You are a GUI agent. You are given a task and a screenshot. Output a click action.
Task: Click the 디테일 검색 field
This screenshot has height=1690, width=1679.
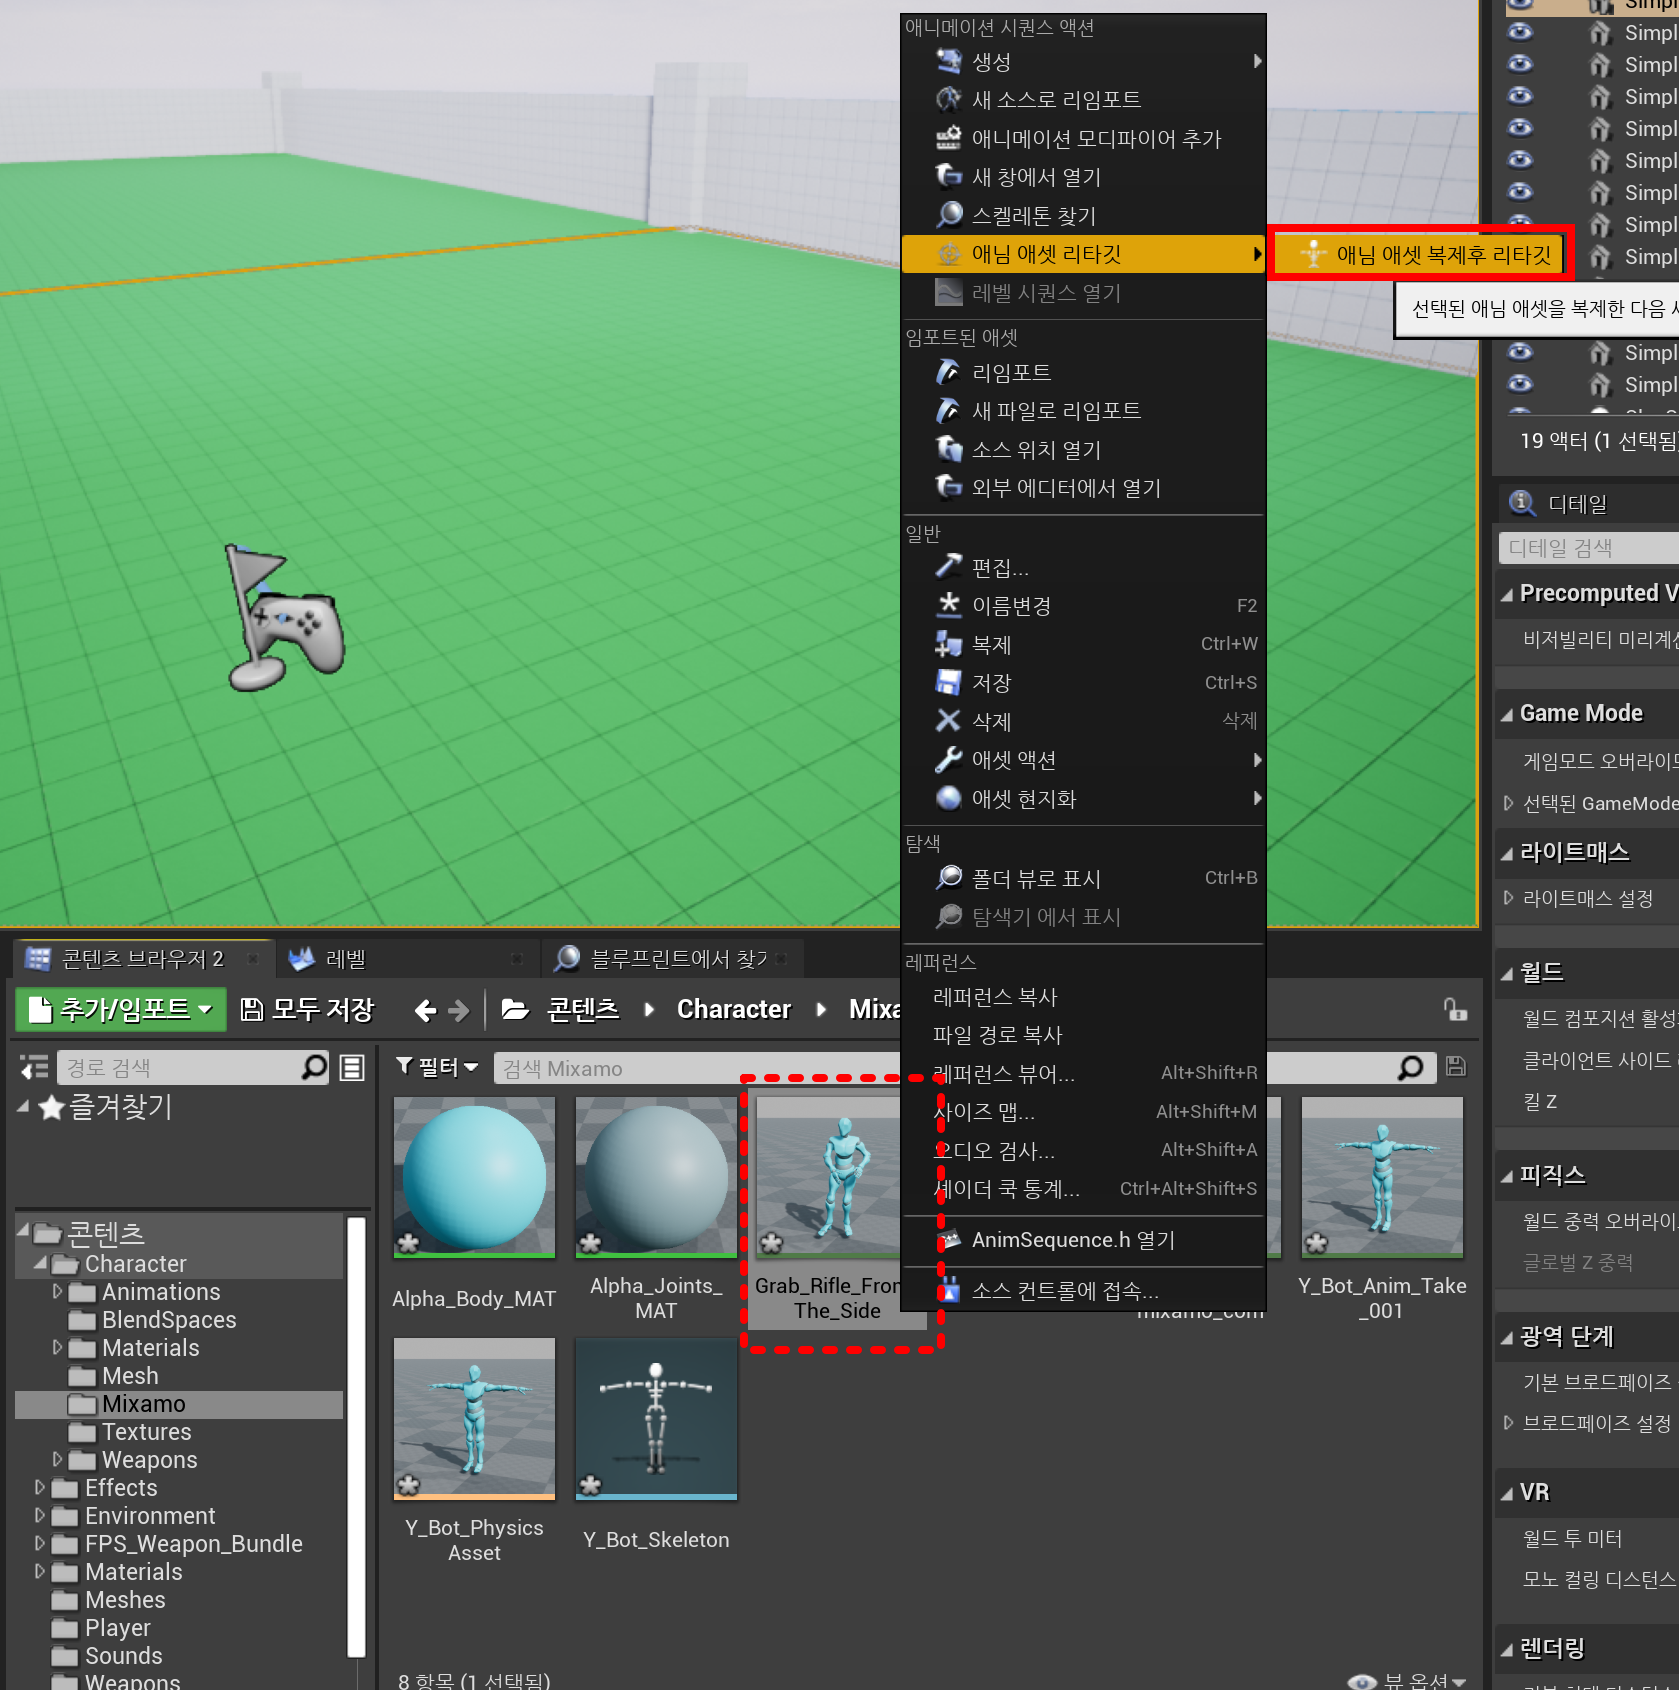[x=1588, y=548]
